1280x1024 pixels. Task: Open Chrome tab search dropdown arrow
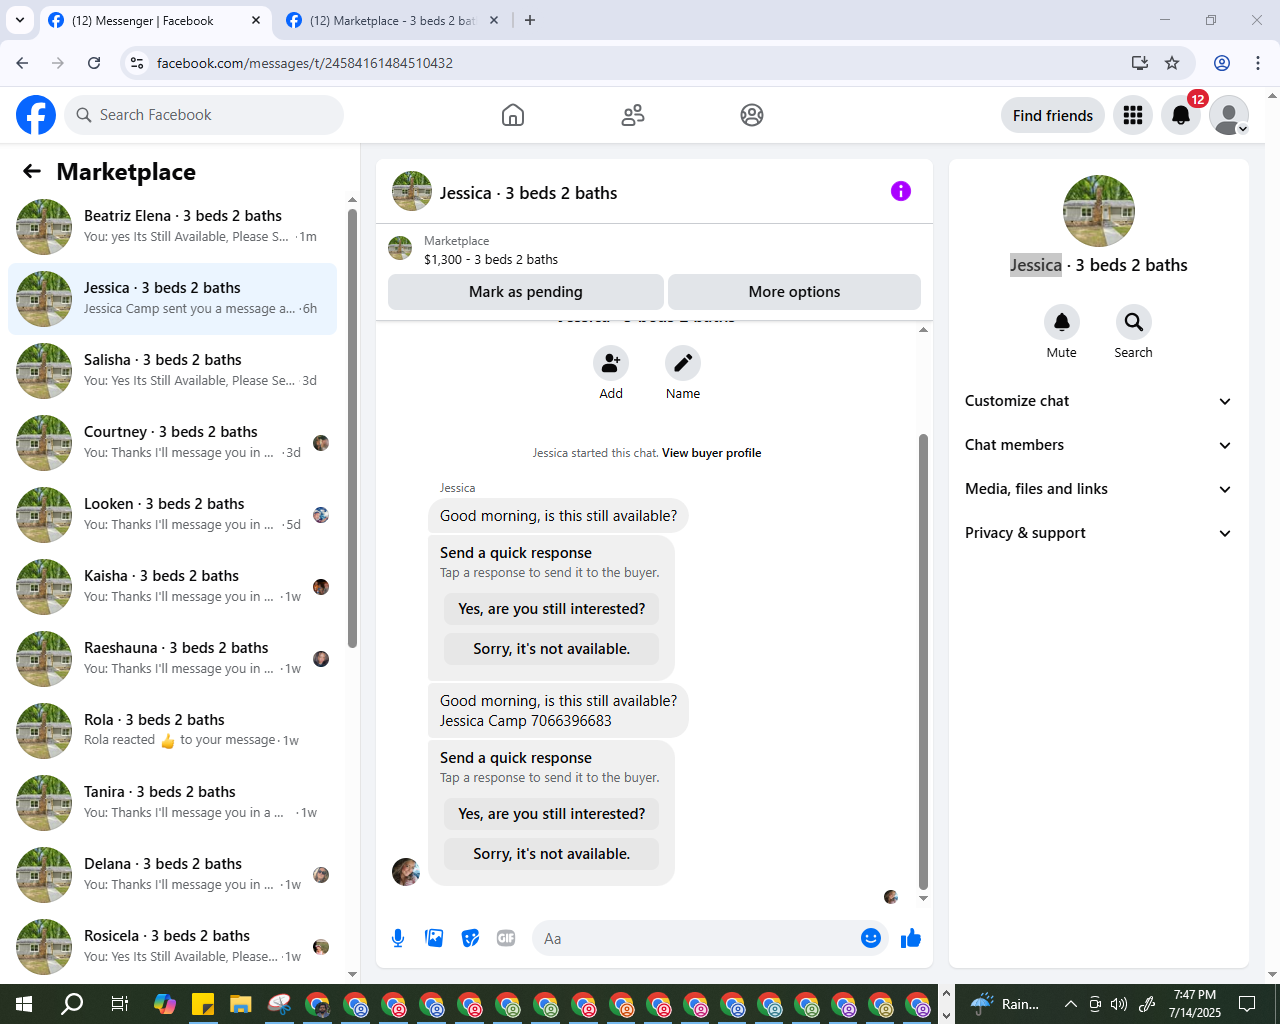[x=20, y=20]
